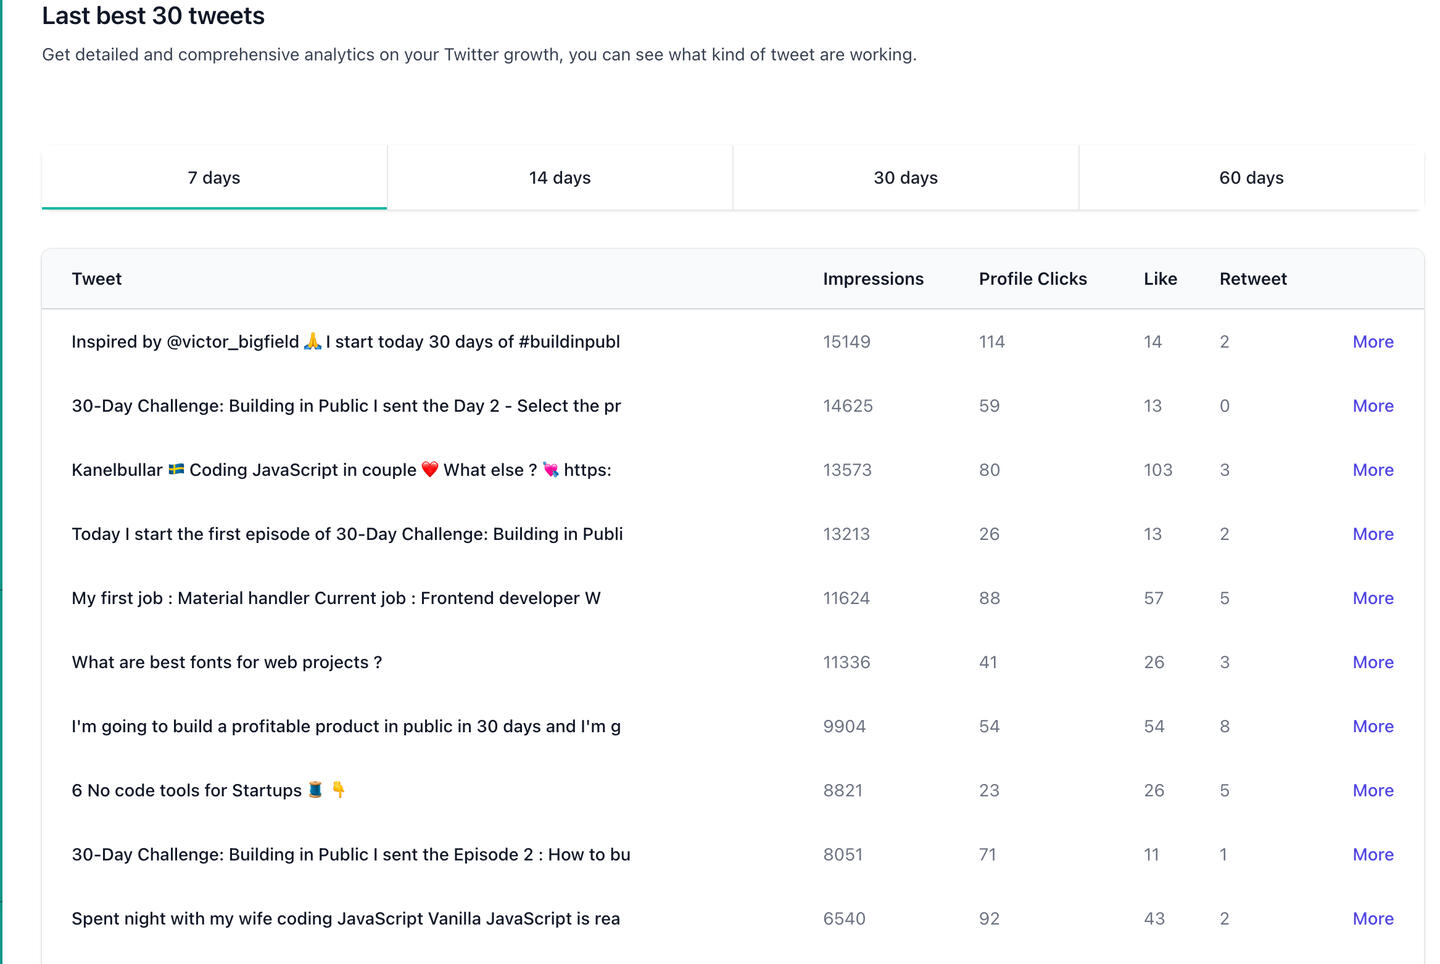The image size is (1440, 964).
Task: Open More for the first episode tweet
Action: tap(1373, 534)
